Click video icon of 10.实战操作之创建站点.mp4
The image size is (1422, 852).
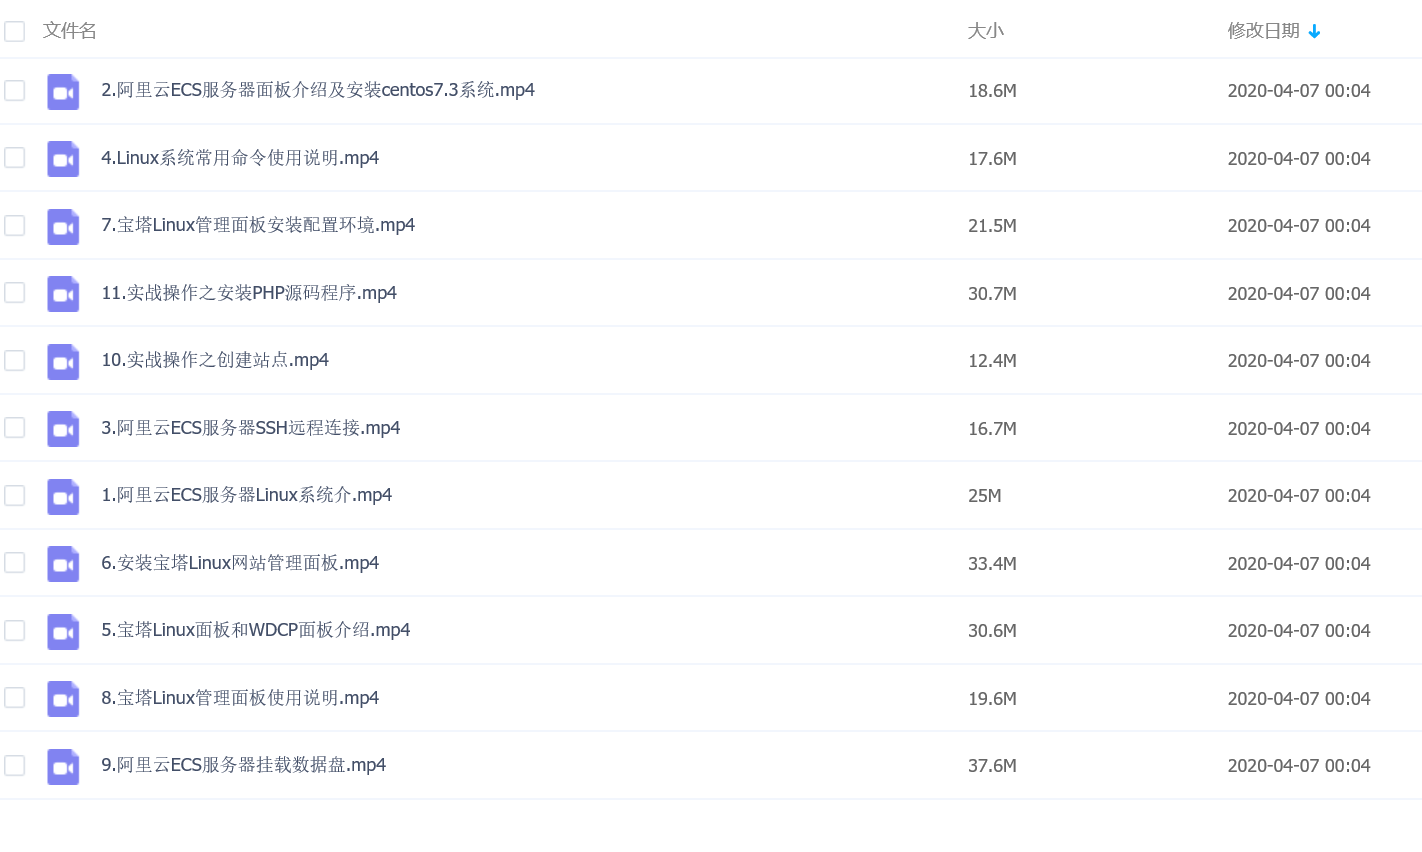(x=63, y=361)
